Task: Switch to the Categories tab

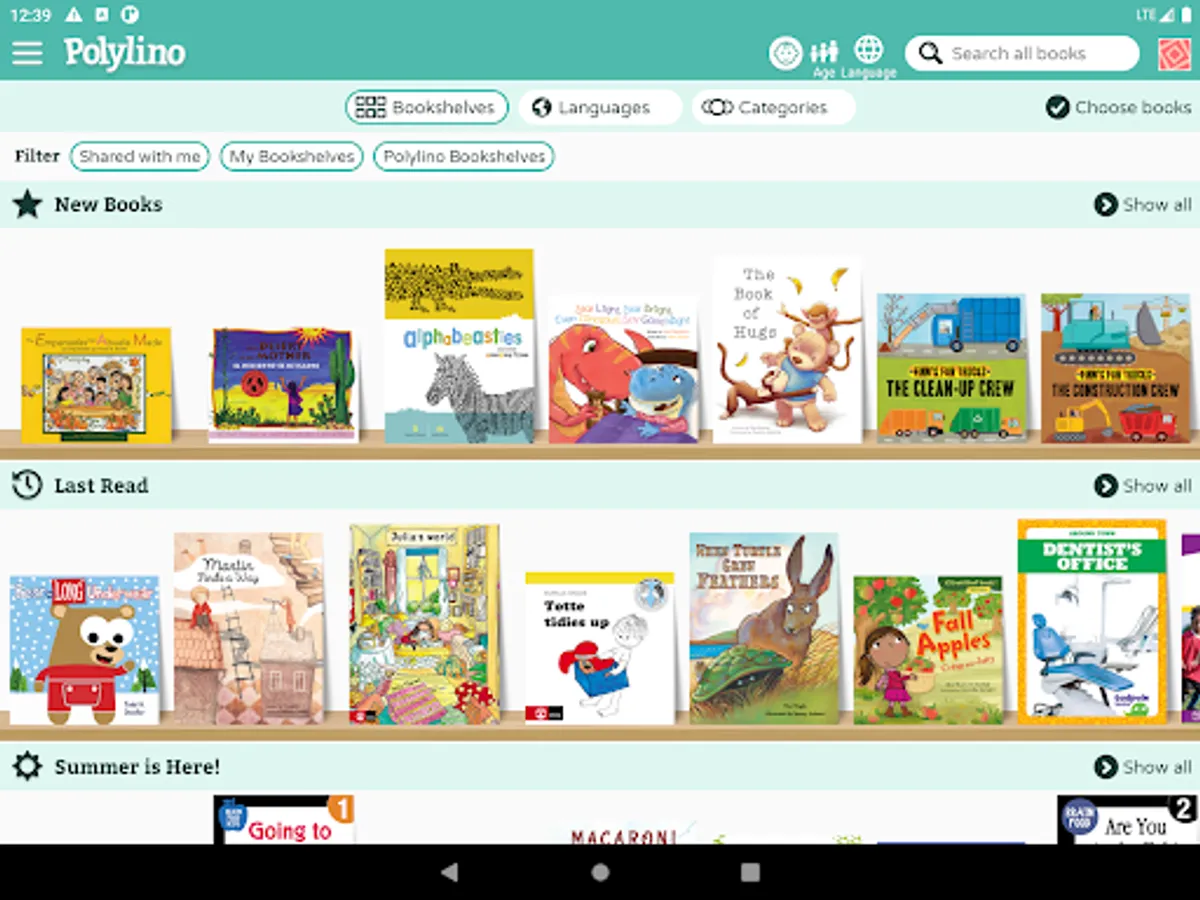Action: pos(773,107)
